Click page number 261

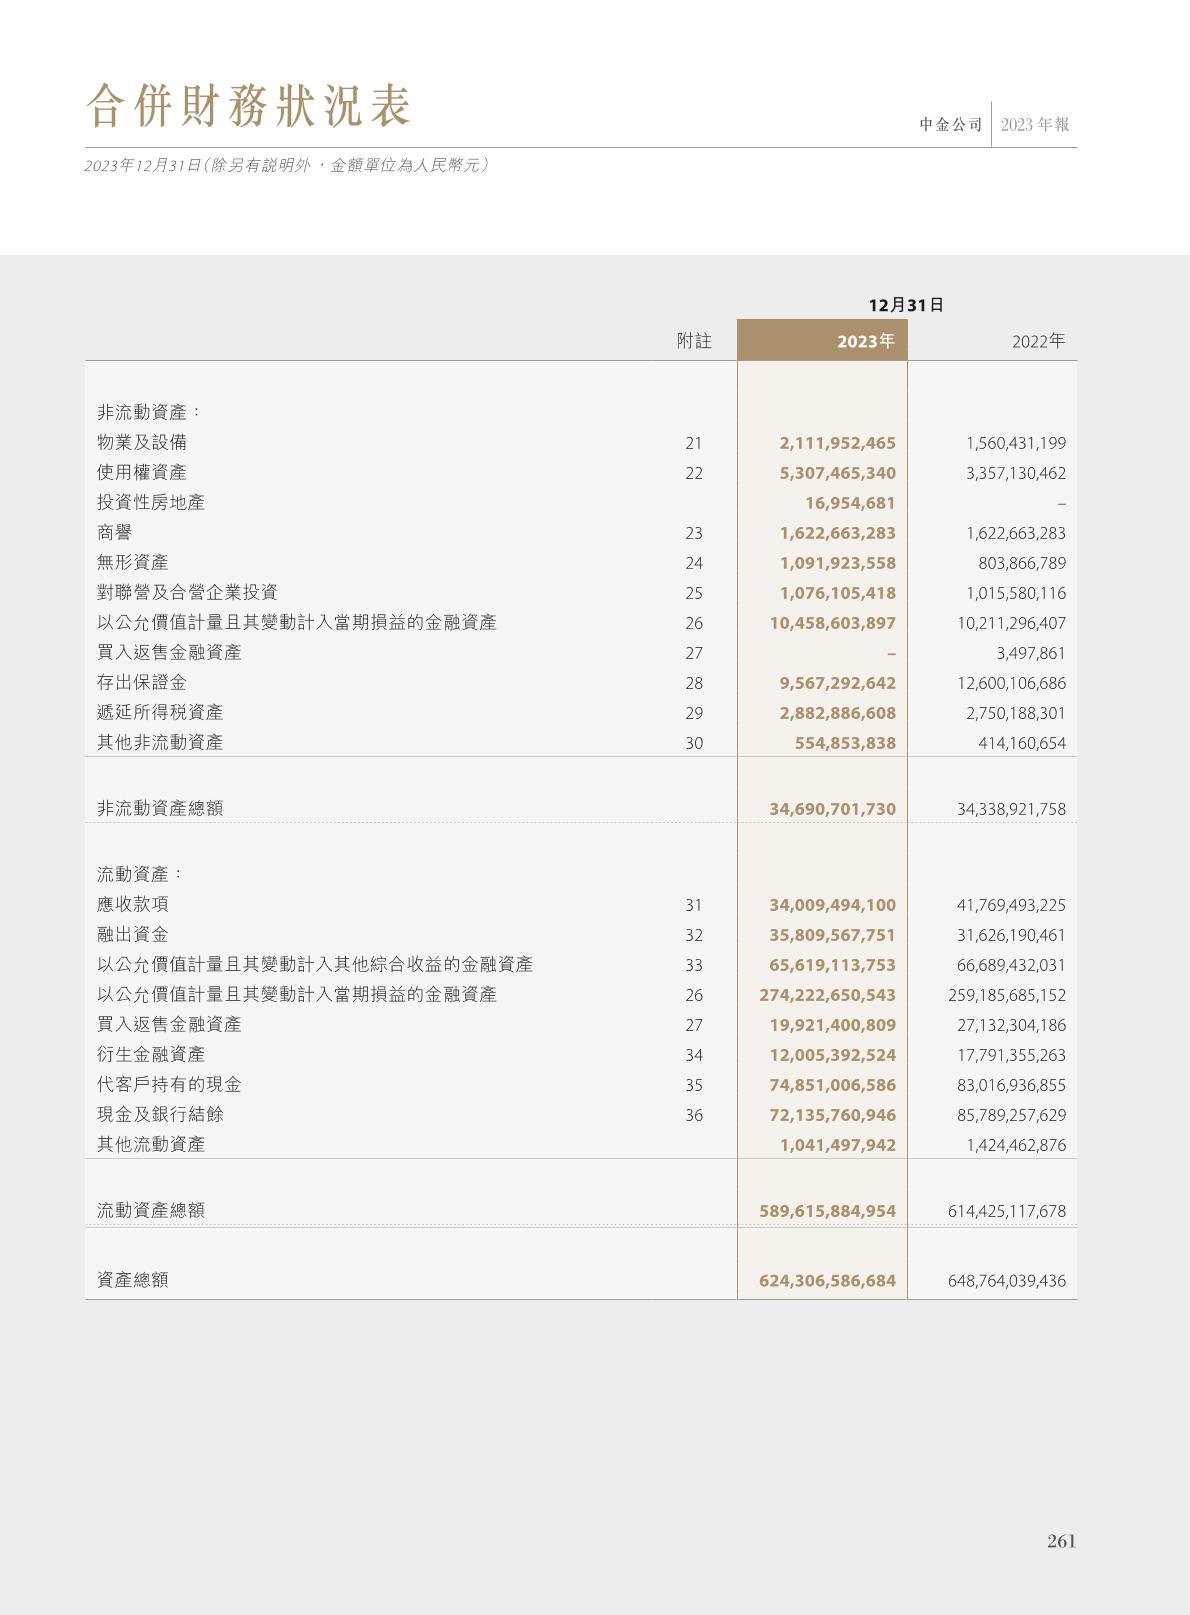tap(1061, 1541)
